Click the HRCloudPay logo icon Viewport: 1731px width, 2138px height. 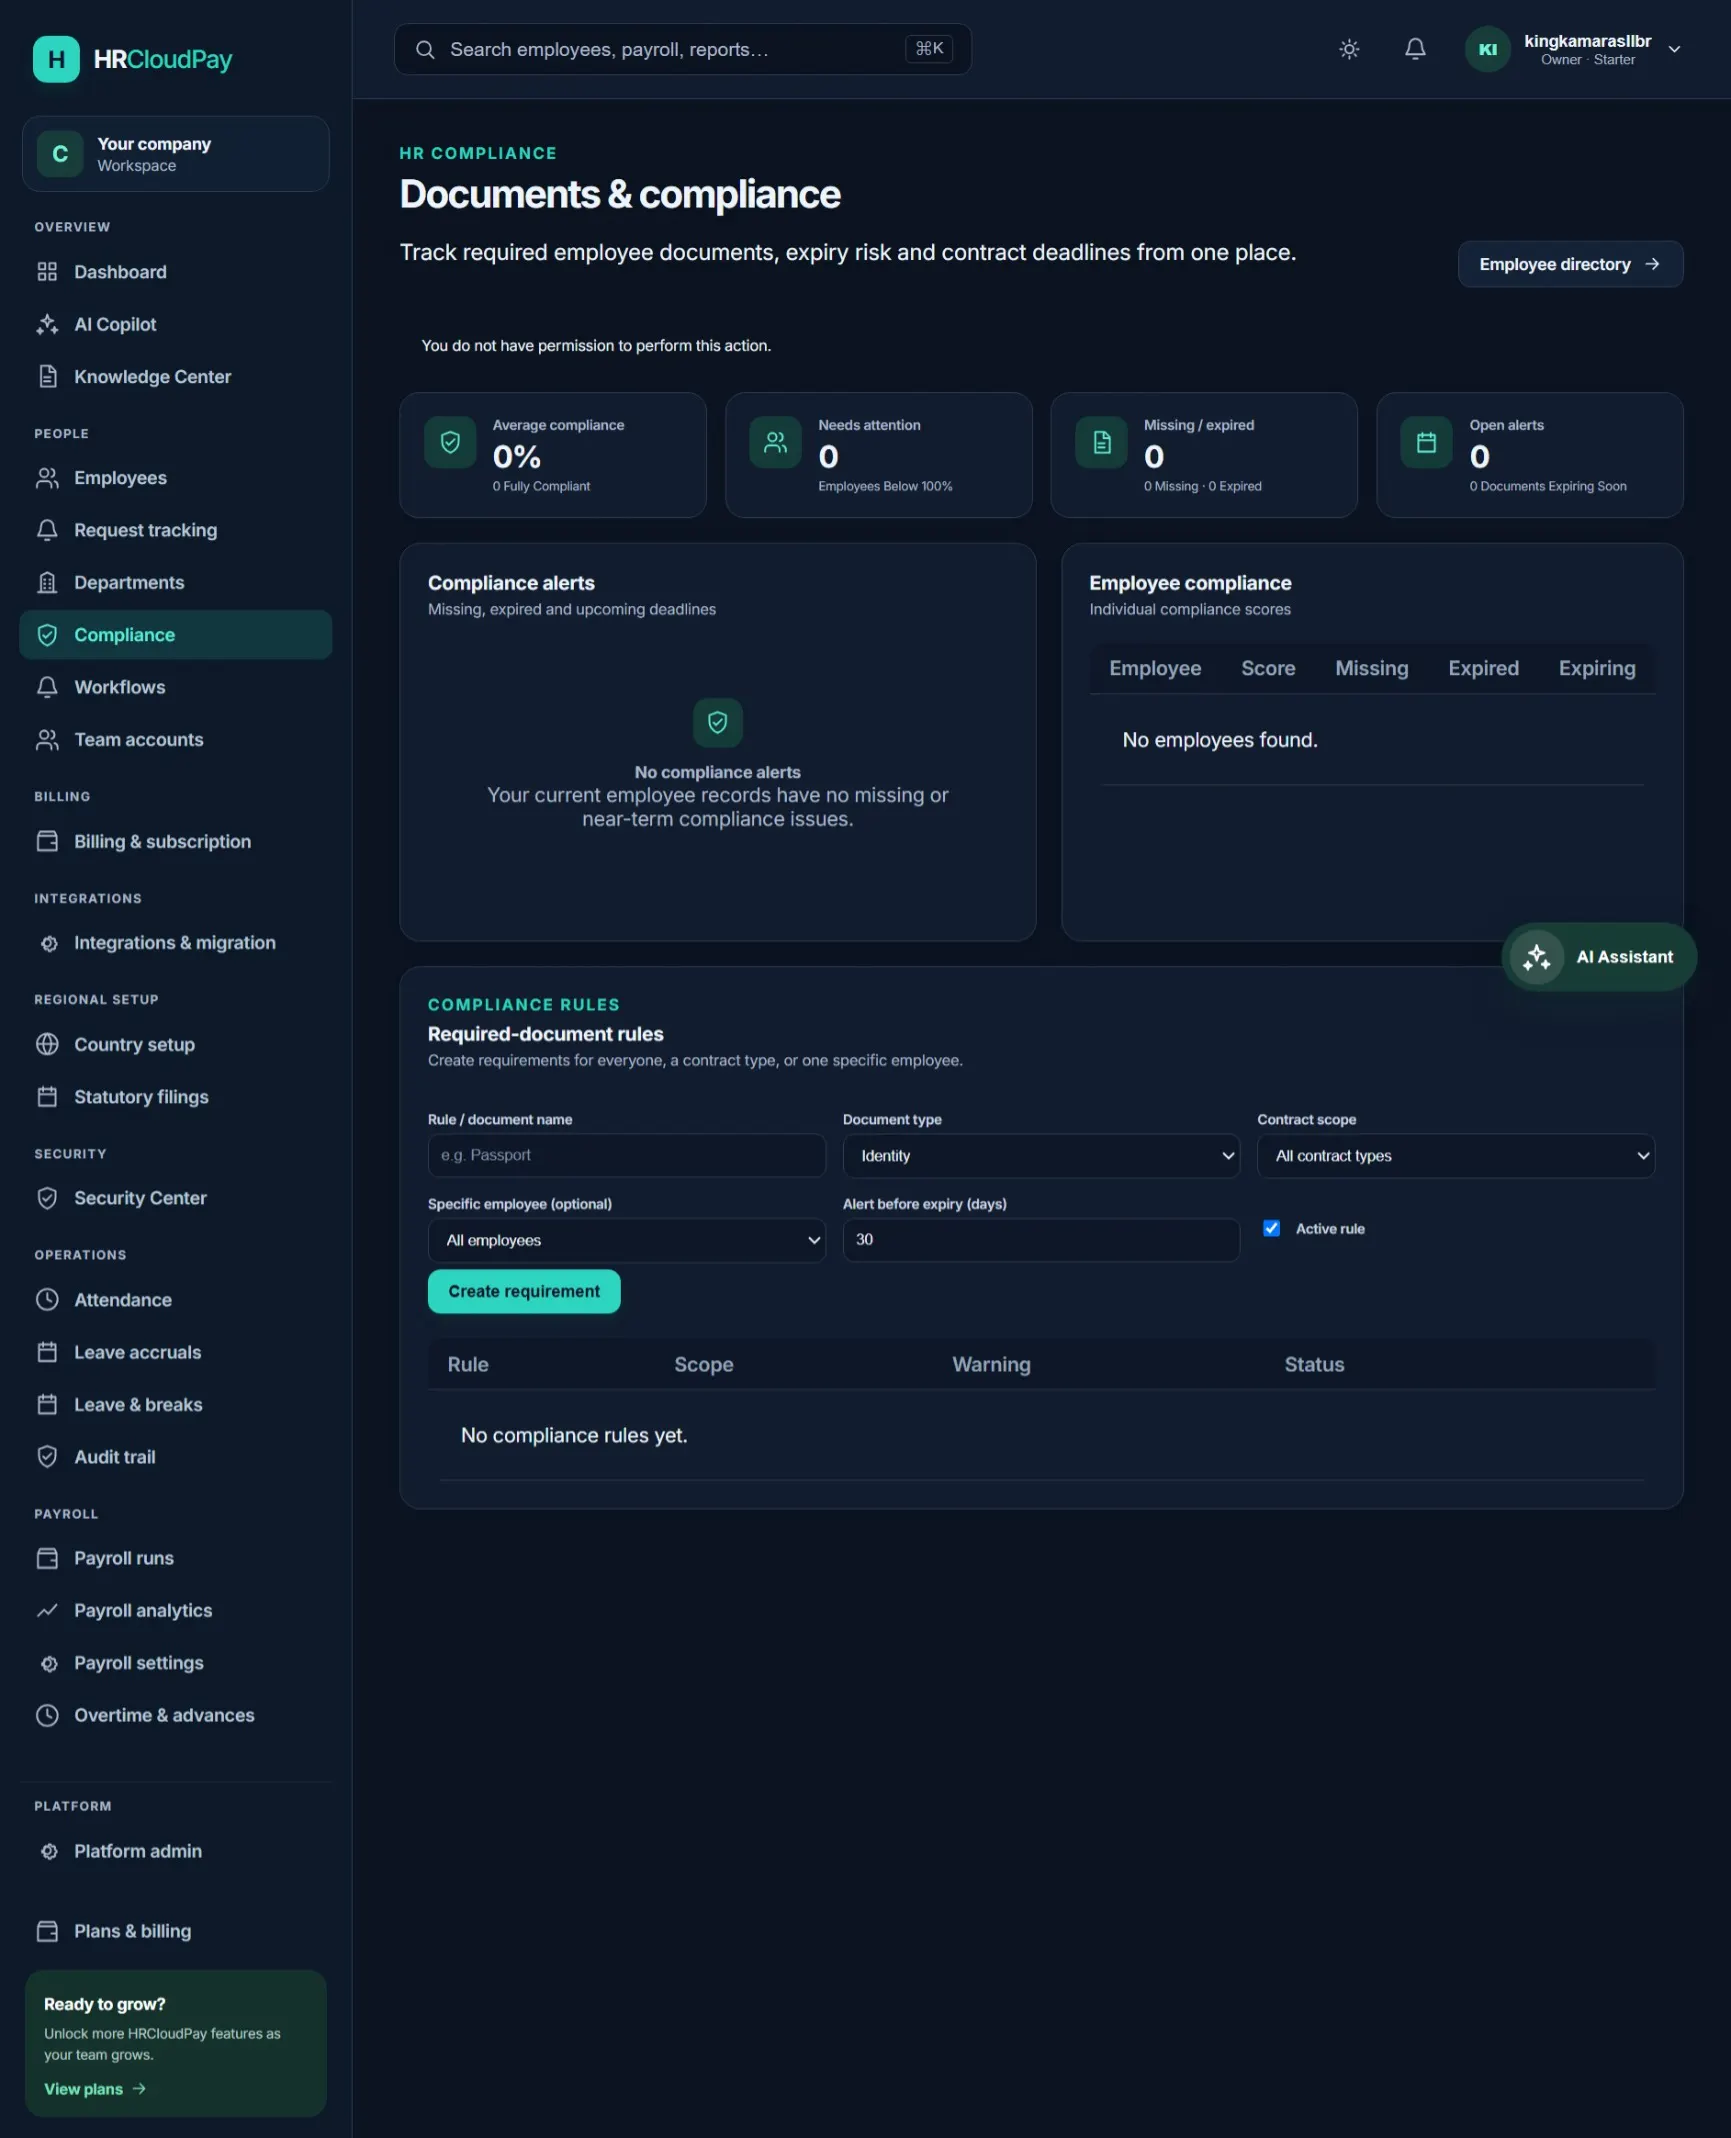[56, 59]
